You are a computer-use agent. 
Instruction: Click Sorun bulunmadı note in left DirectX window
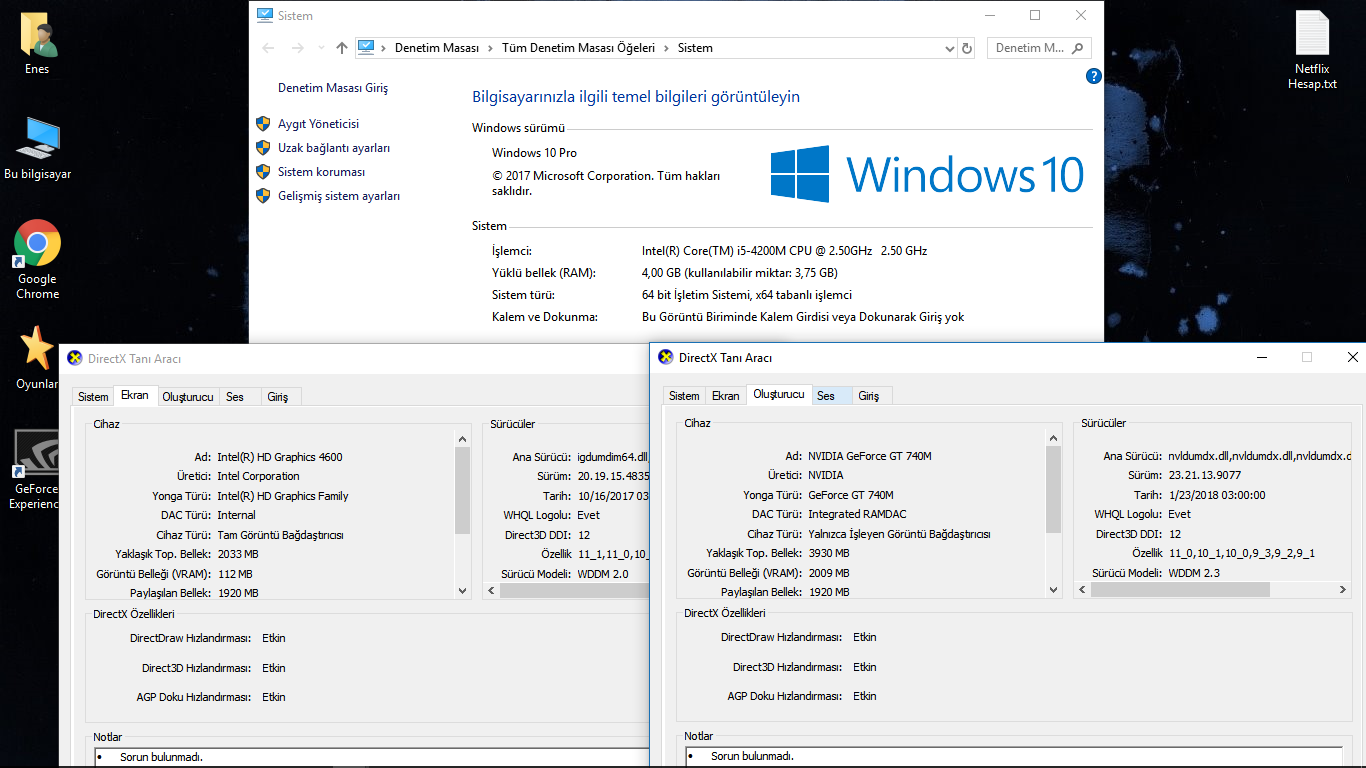161,757
